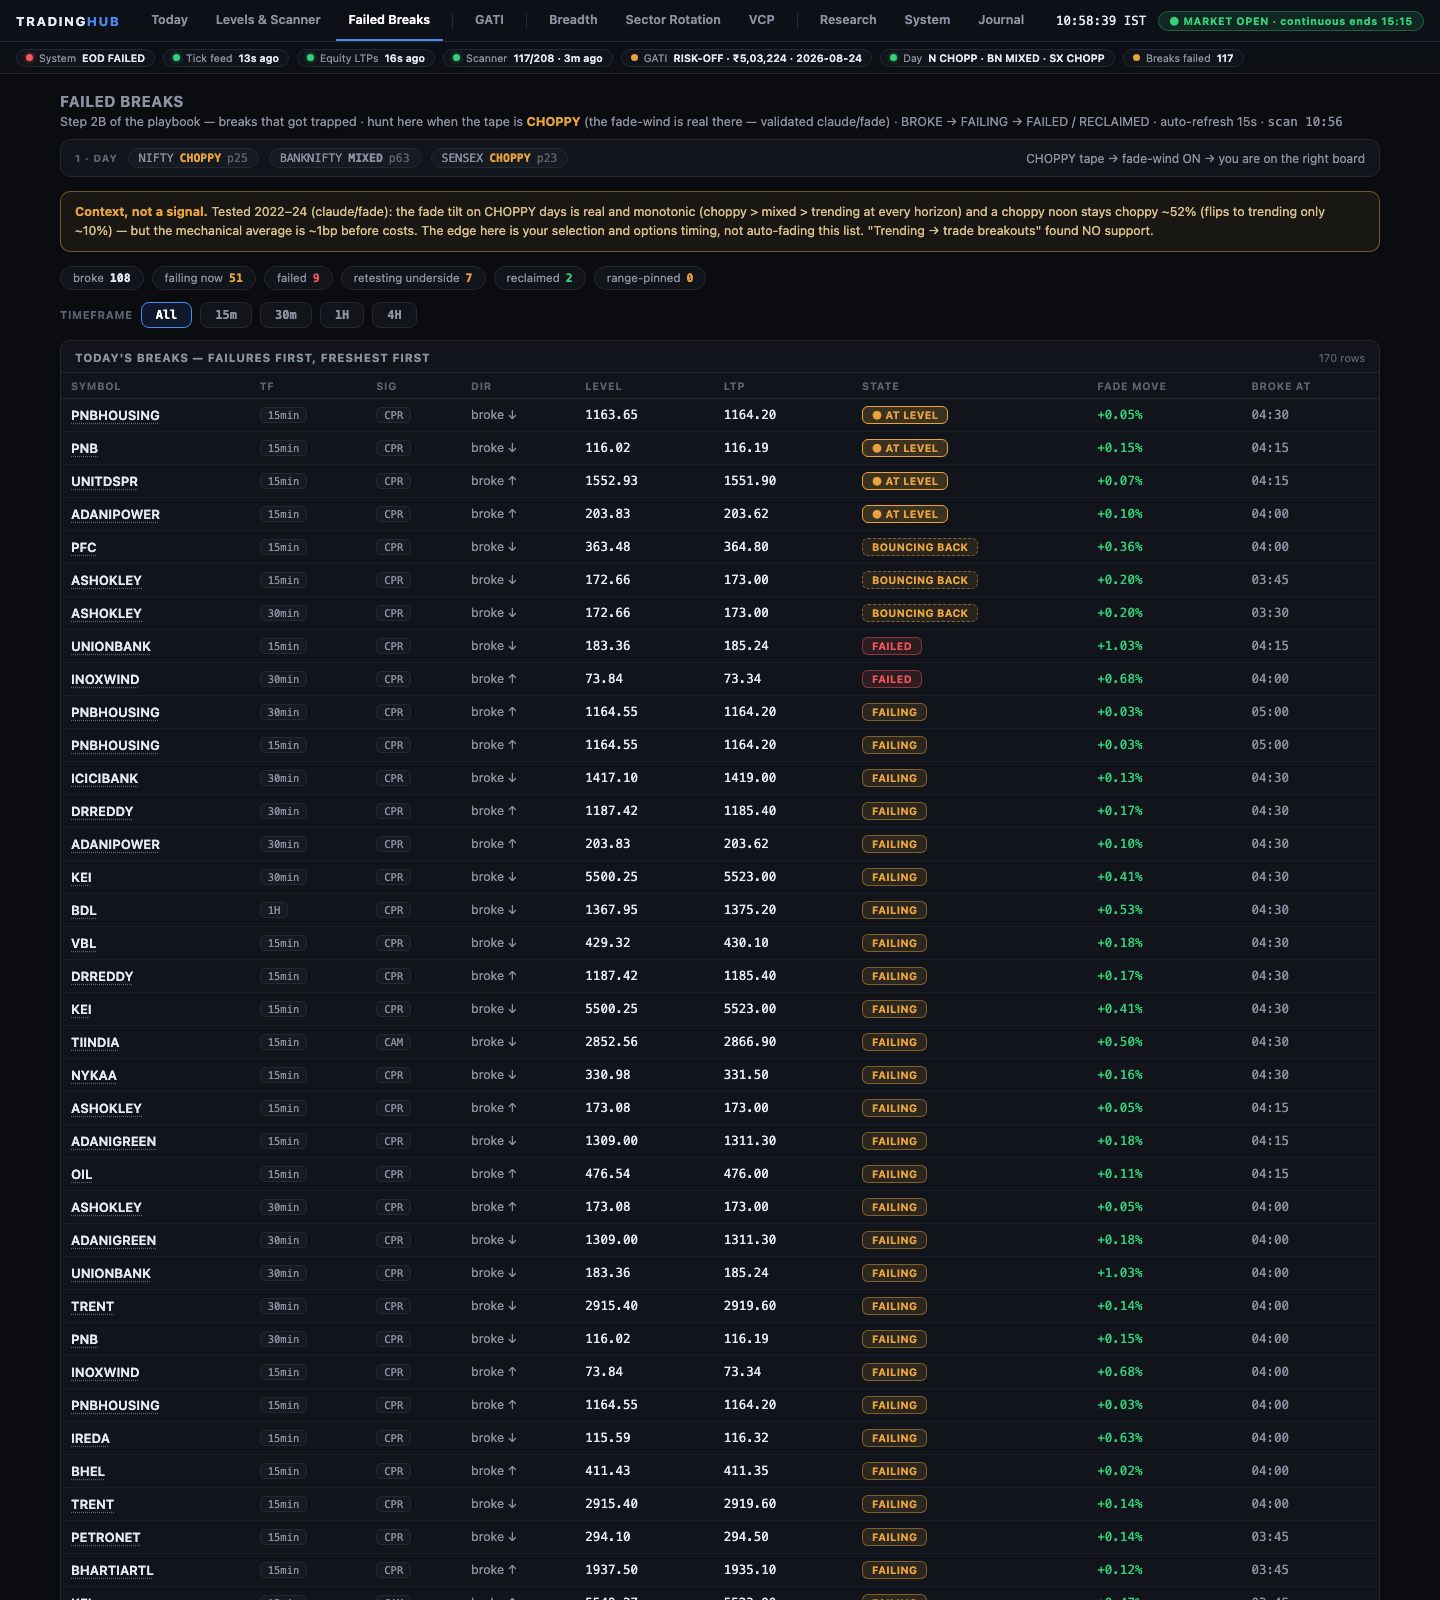Filter by broke 108 chip
This screenshot has width=1440, height=1600.
(102, 278)
